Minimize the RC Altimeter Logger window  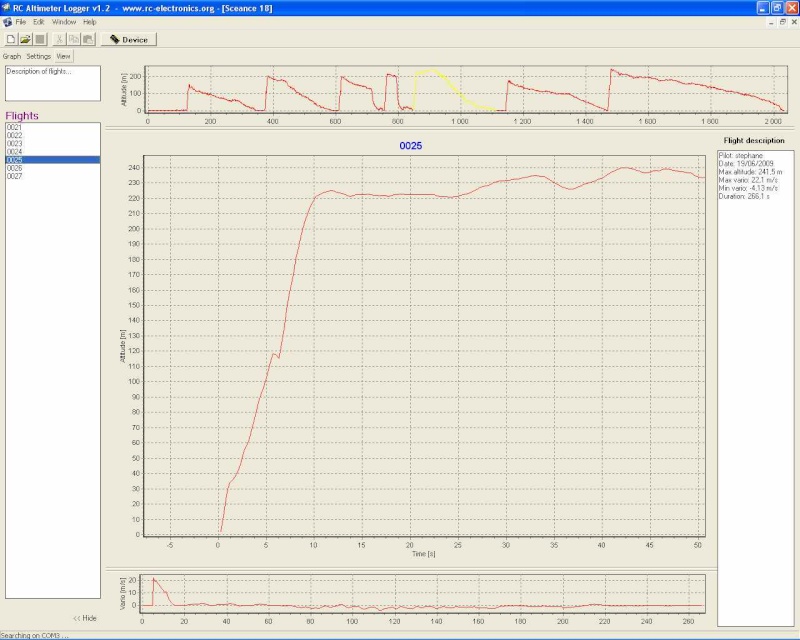point(763,8)
